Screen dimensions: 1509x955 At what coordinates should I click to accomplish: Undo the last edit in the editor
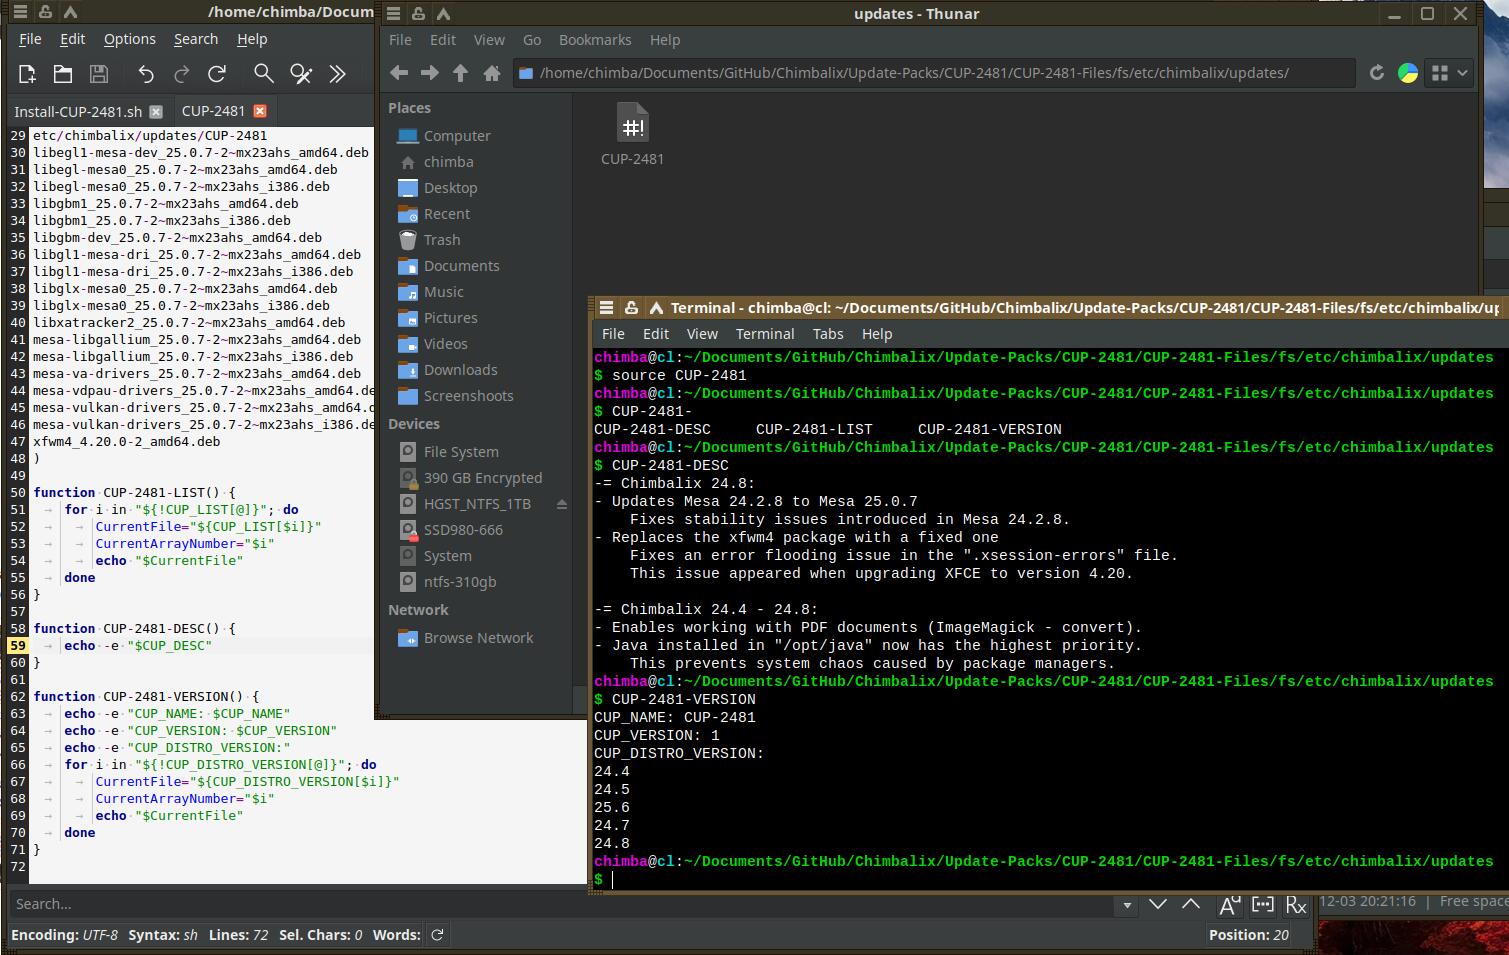(x=146, y=74)
